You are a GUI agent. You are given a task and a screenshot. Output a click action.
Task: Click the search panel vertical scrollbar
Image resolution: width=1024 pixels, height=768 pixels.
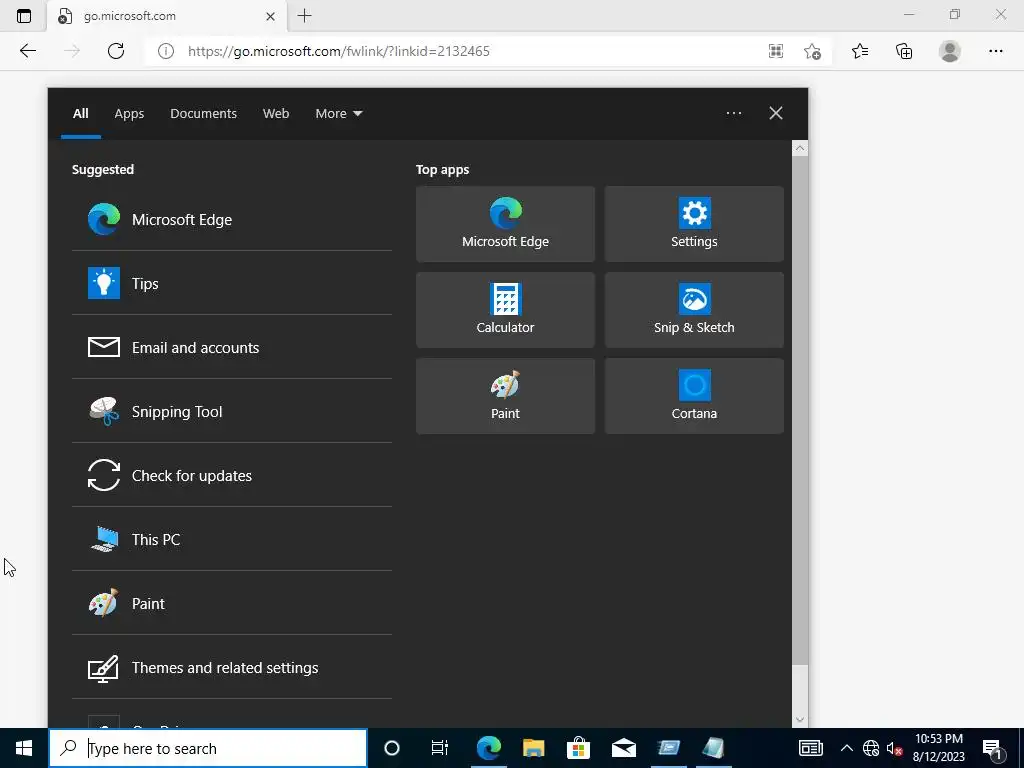point(800,411)
